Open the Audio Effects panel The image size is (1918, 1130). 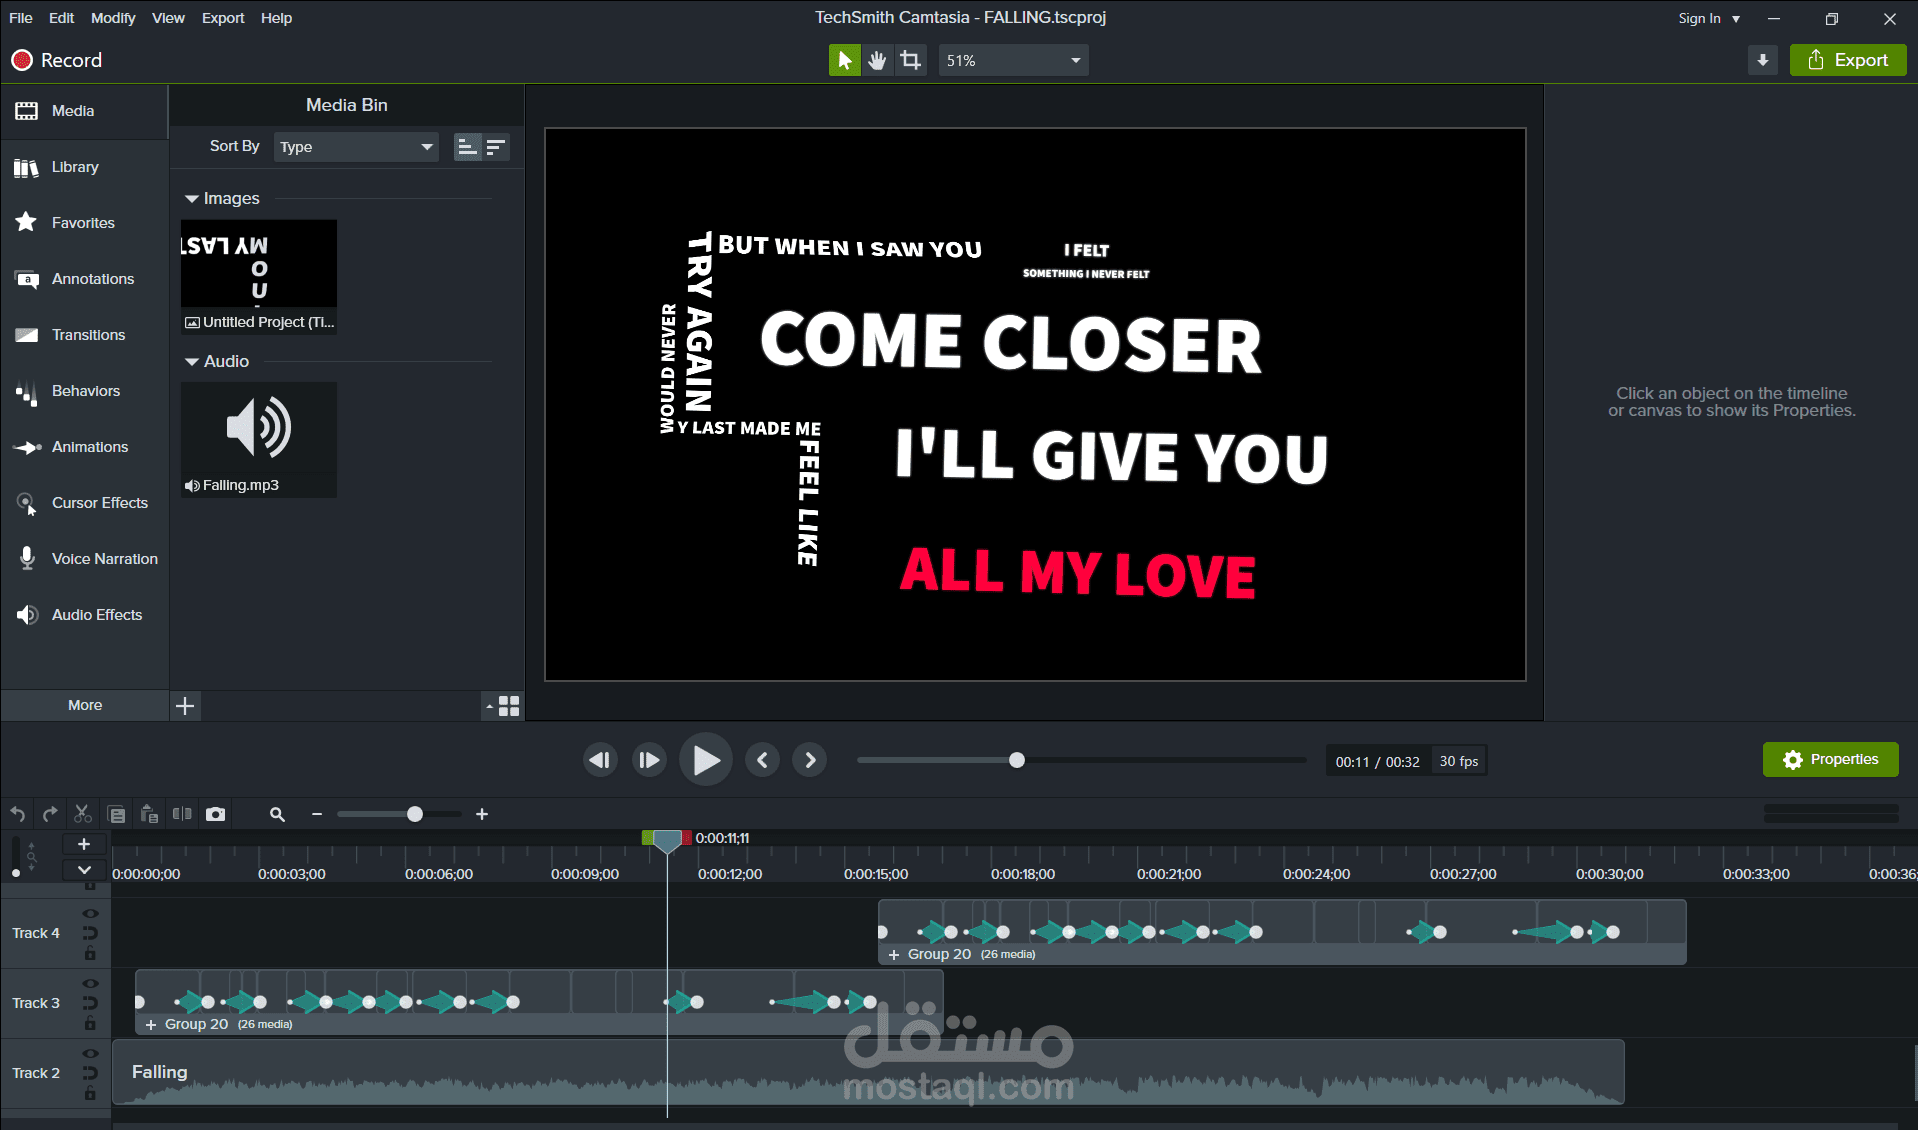85,615
